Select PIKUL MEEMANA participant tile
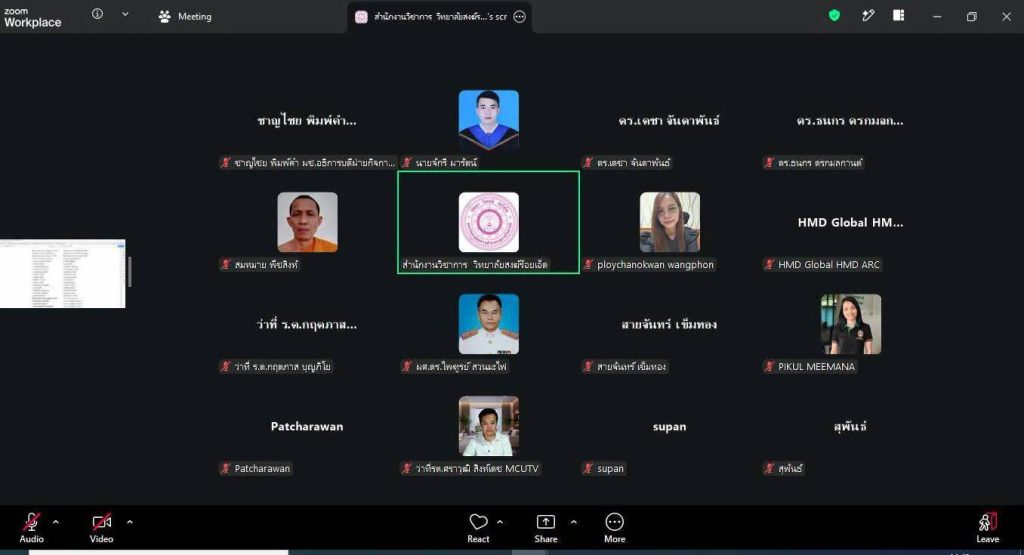Viewport: 1024px width, 555px height. (850, 333)
